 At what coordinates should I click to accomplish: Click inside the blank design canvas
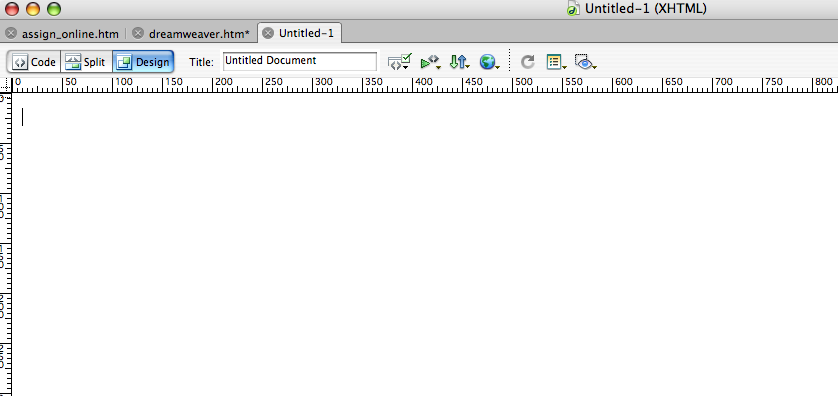point(425,245)
